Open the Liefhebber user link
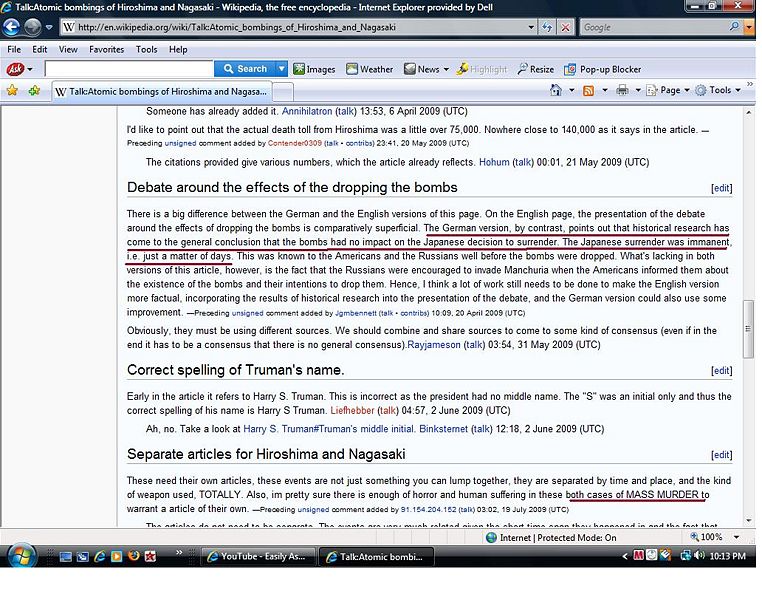Image resolution: width=762 pixels, height=600 pixels. click(x=352, y=411)
